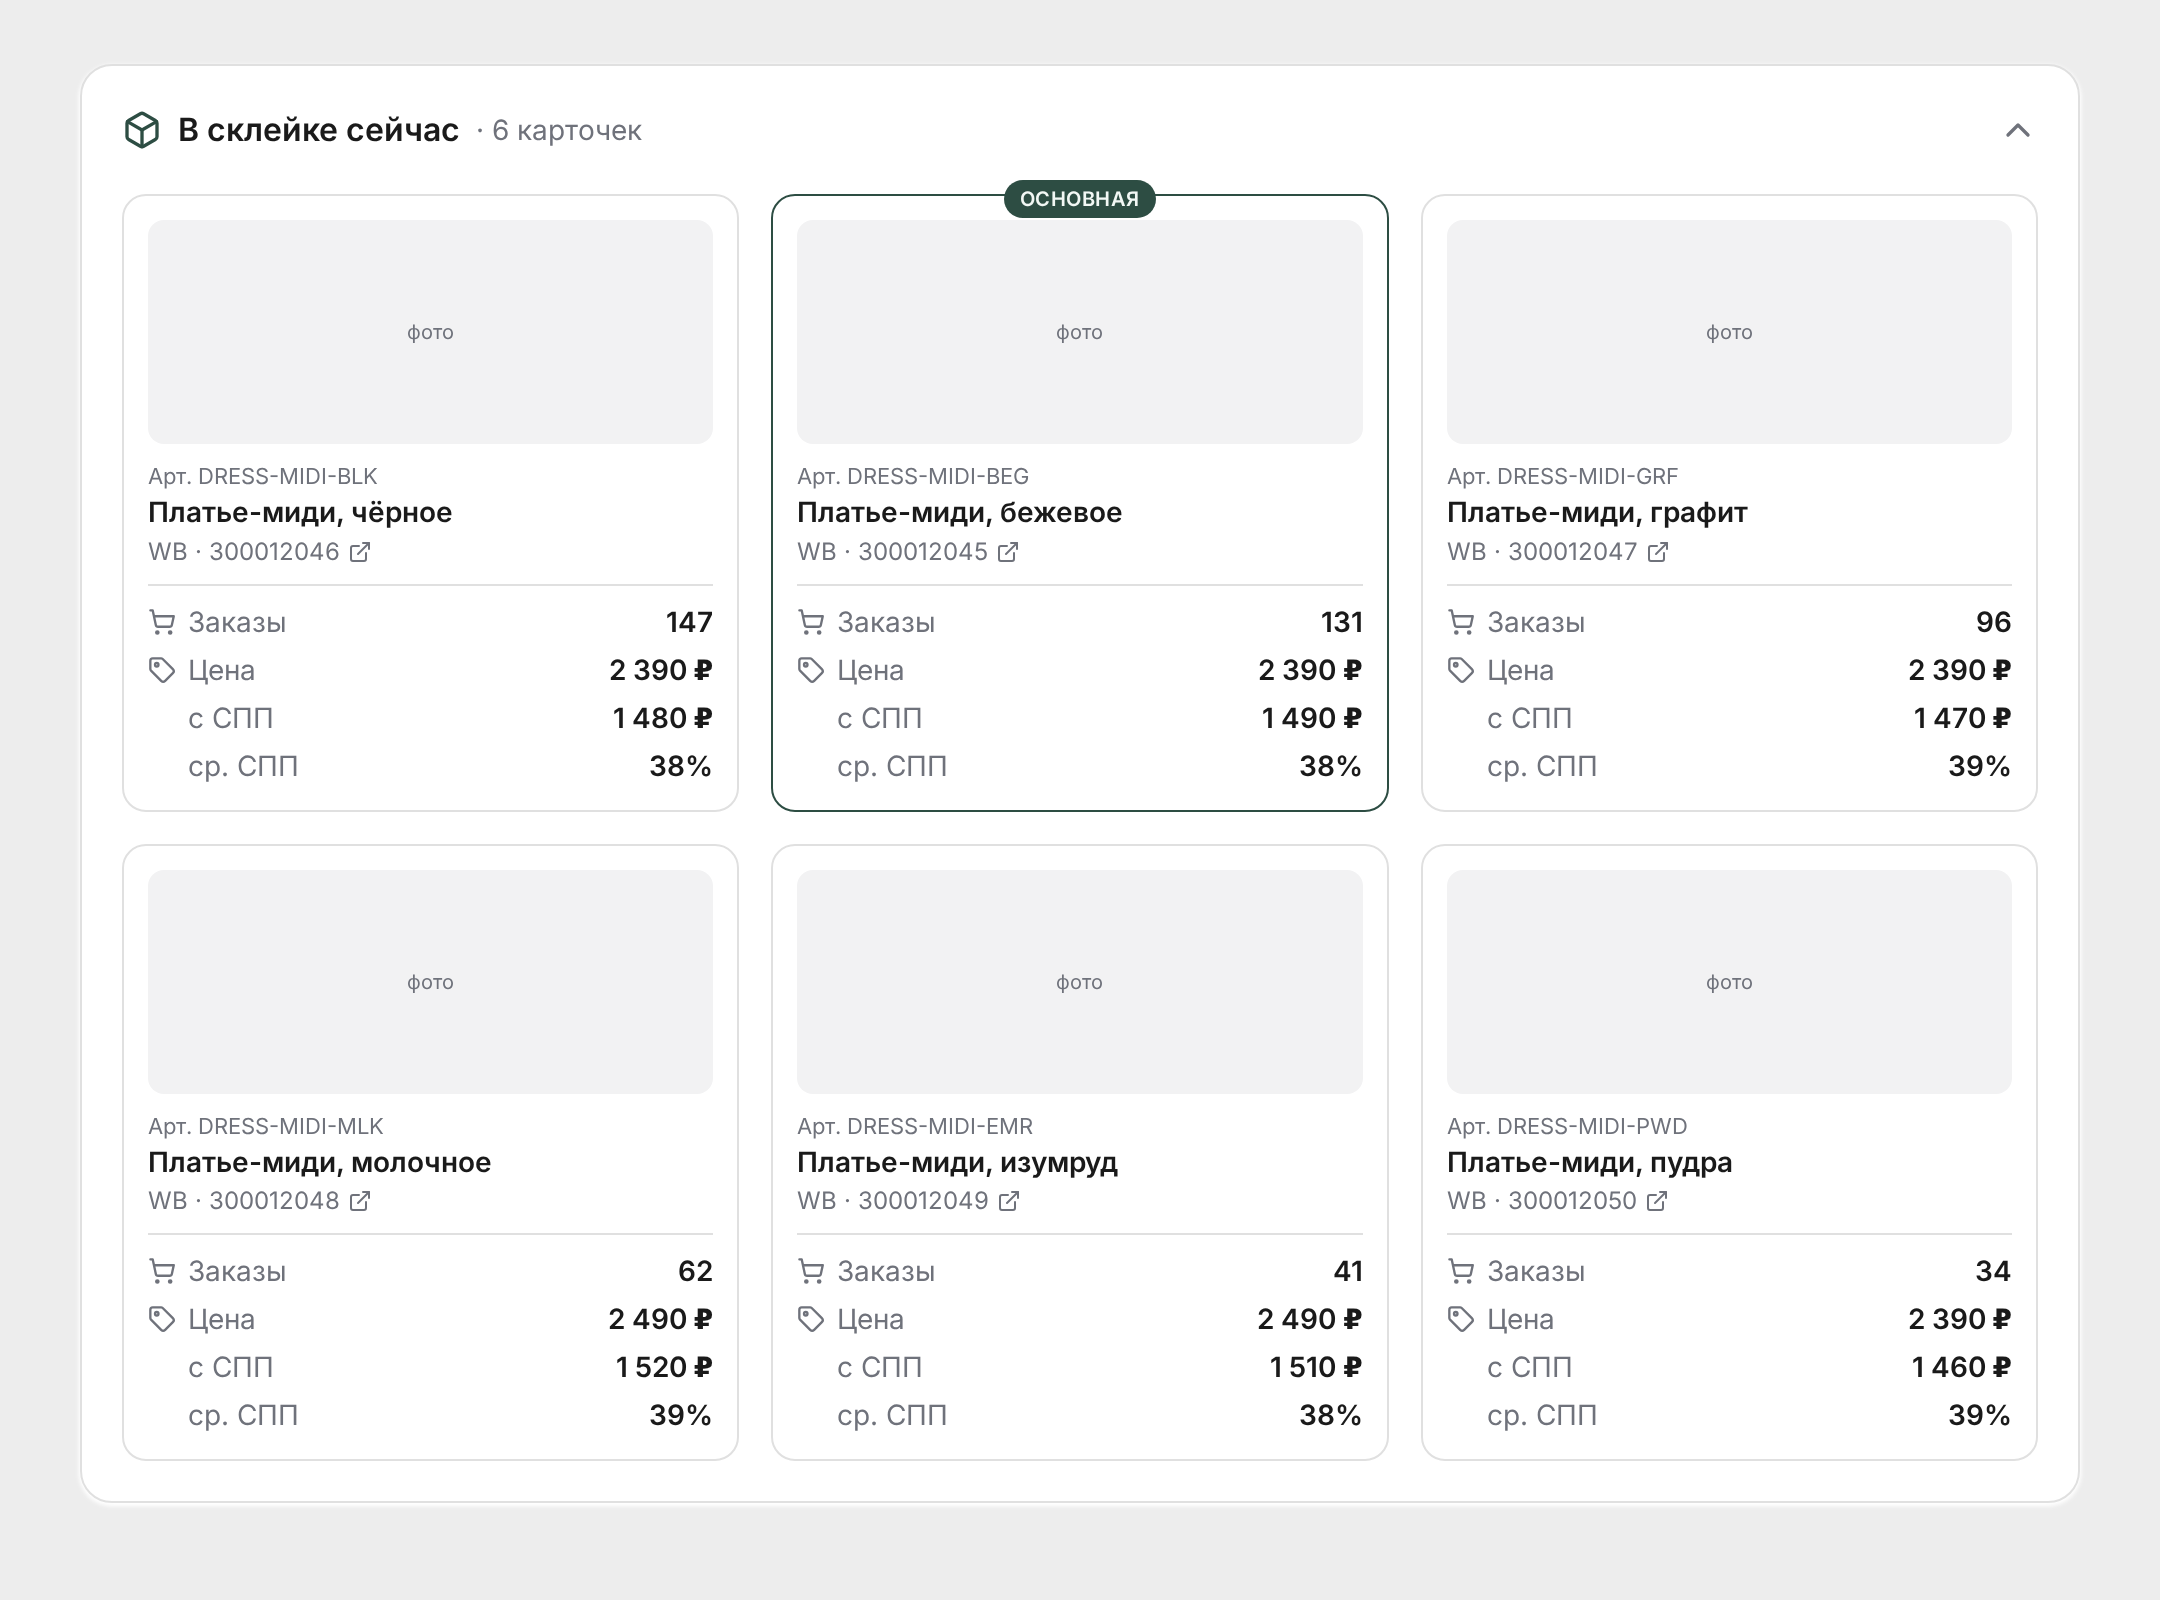Open external link icon for WB 300012050
The width and height of the screenshot is (2160, 1600).
click(x=1657, y=1201)
